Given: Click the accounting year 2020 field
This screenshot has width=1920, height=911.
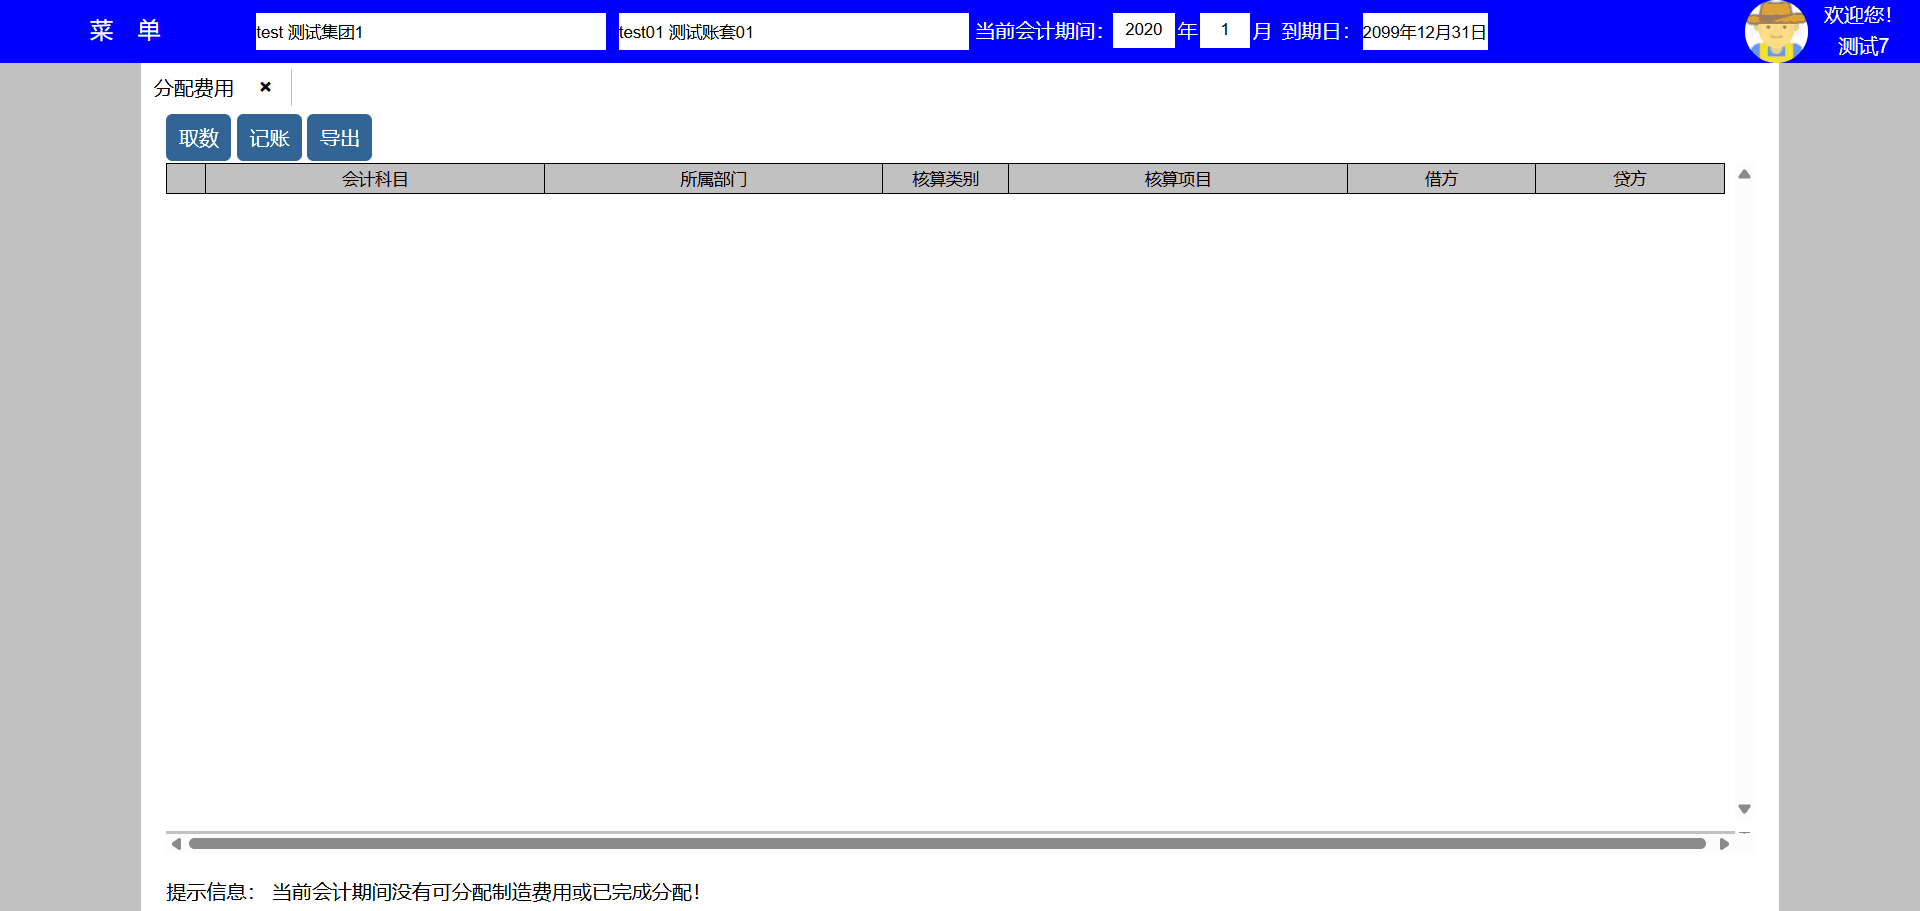Looking at the screenshot, I should [x=1143, y=30].
